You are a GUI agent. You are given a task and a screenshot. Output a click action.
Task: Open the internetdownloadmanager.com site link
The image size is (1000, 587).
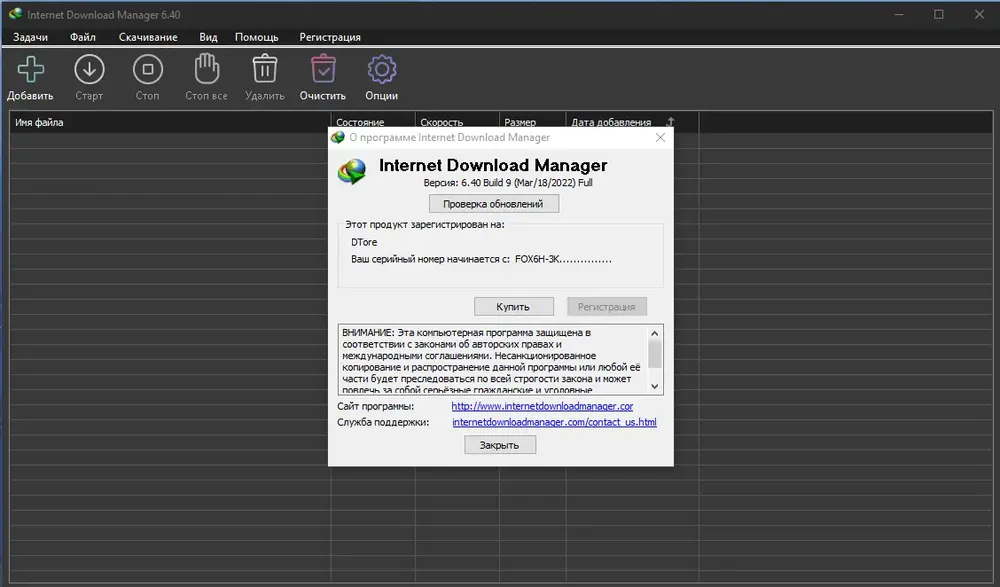(542, 406)
